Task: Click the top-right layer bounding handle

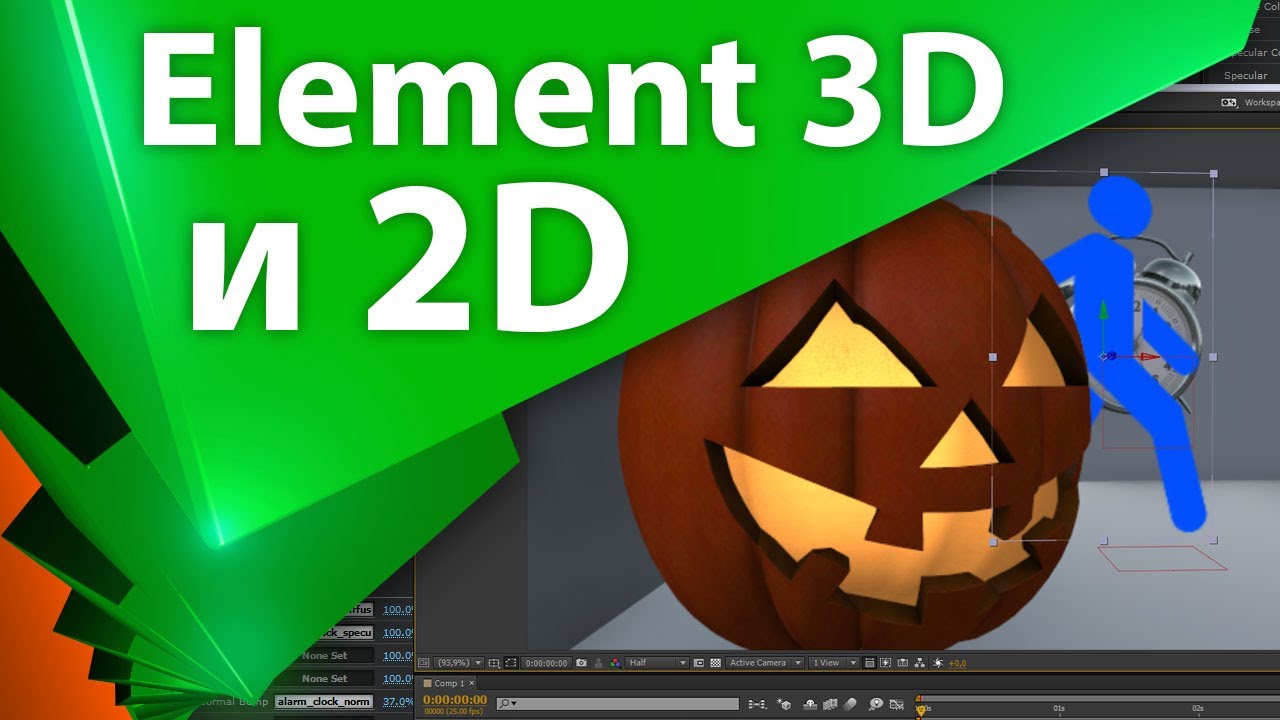Action: 1213,173
